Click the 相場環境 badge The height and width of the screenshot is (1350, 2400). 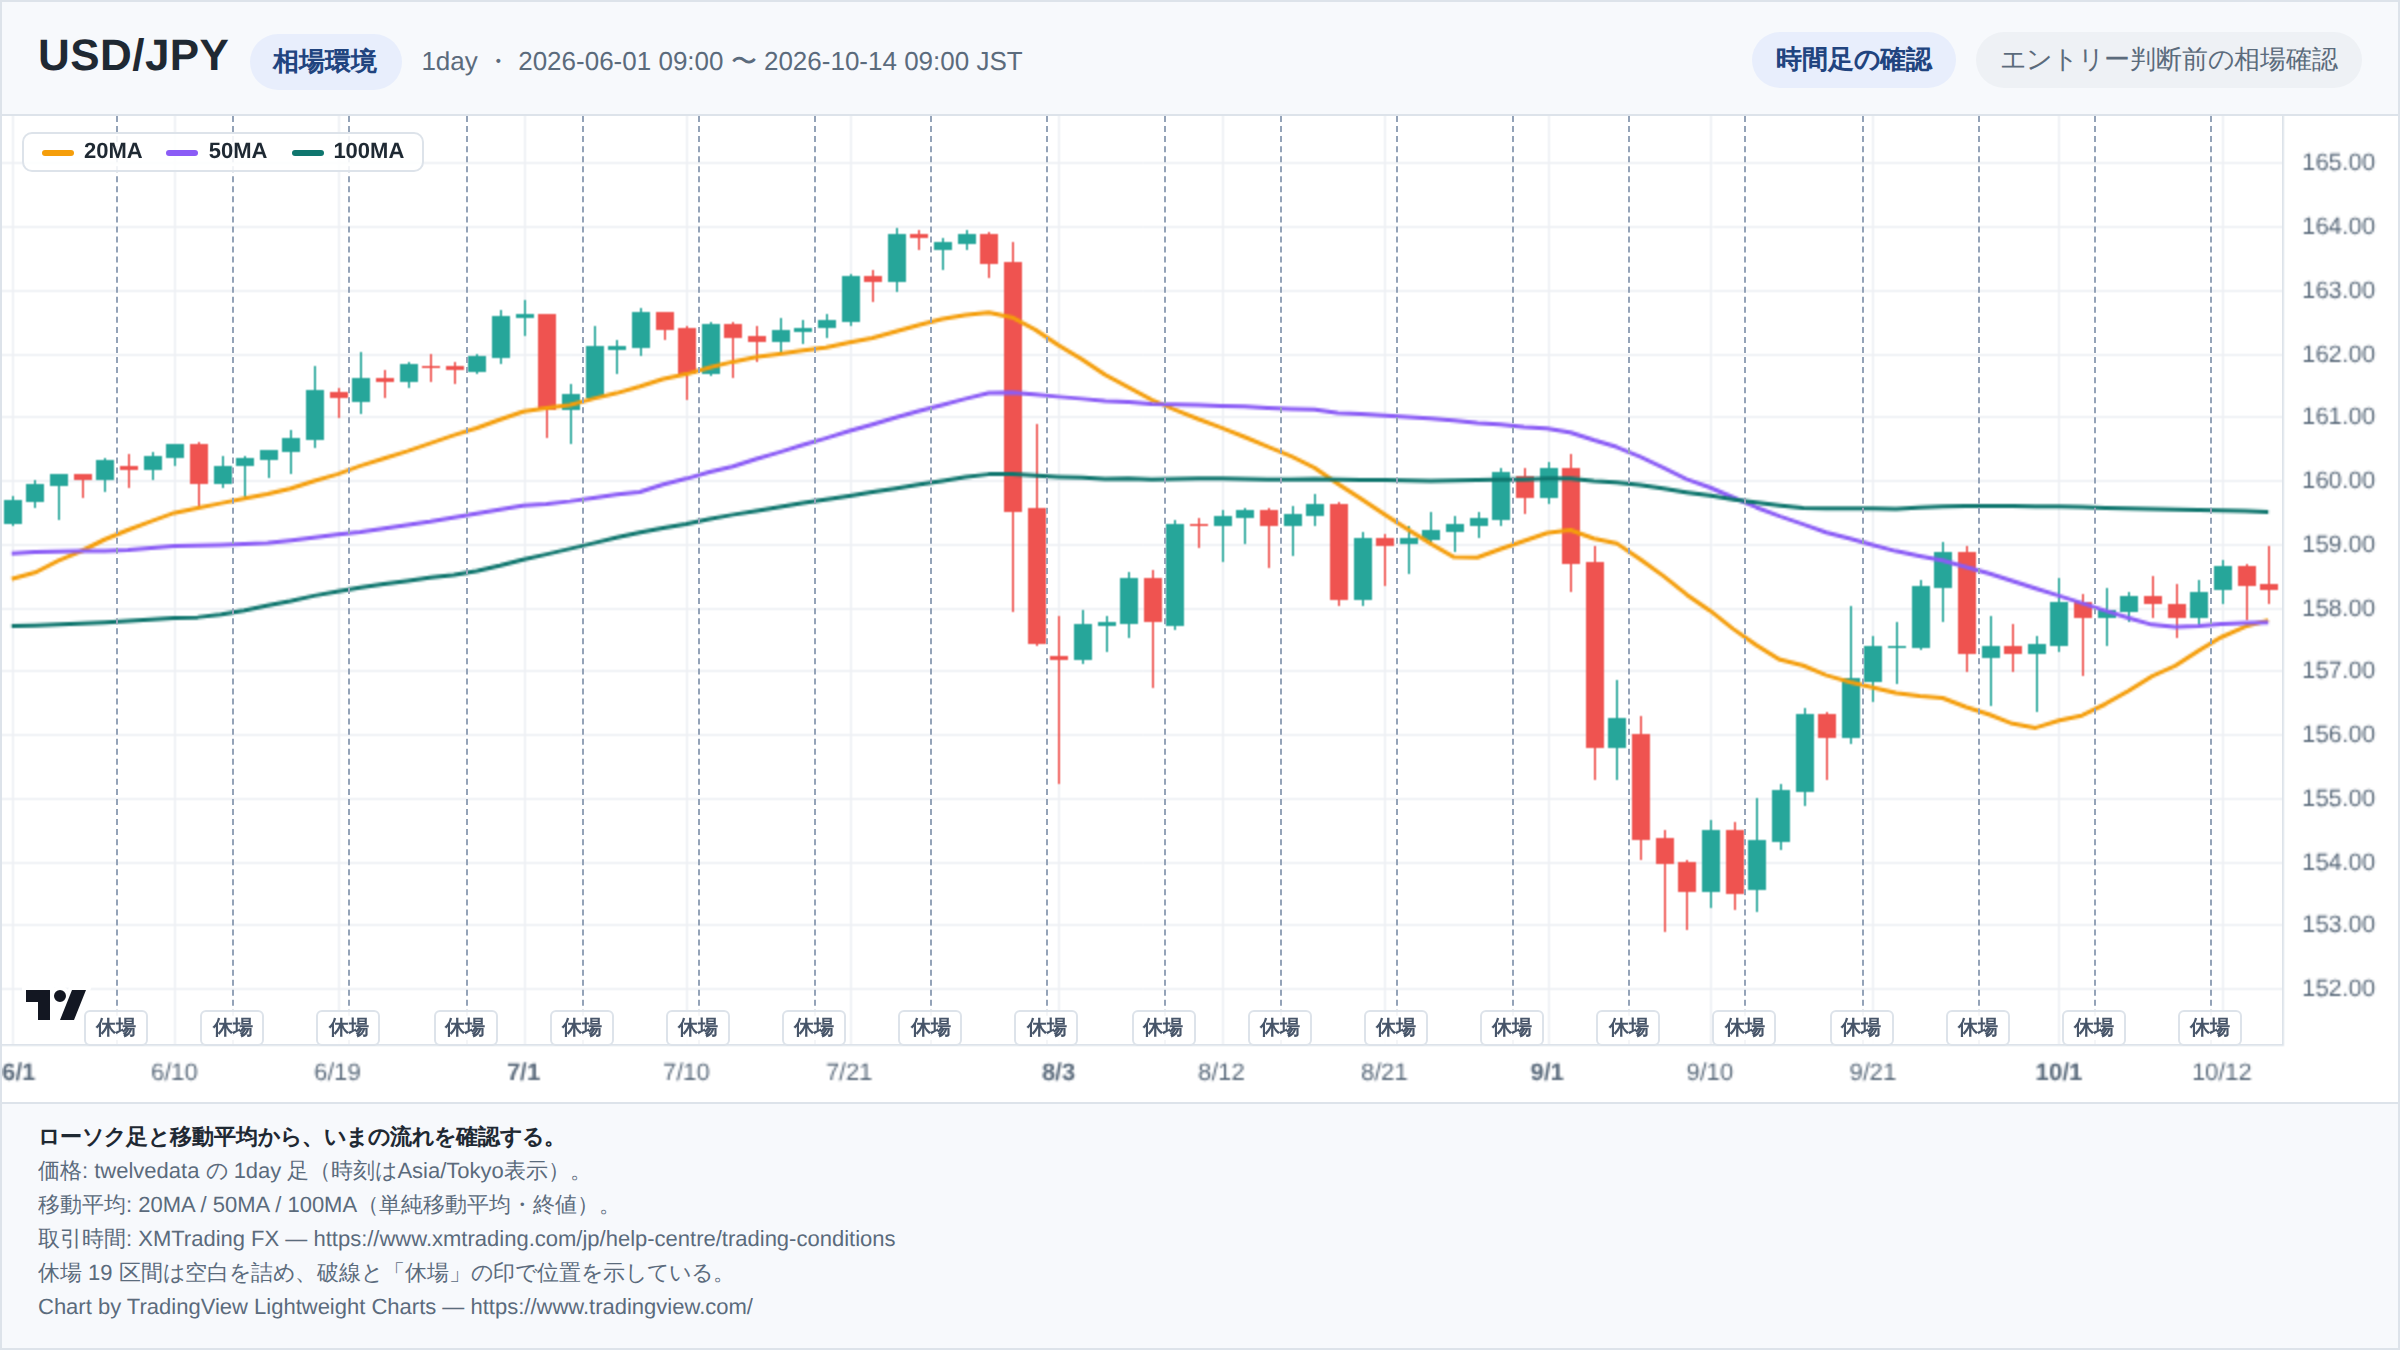click(x=325, y=62)
